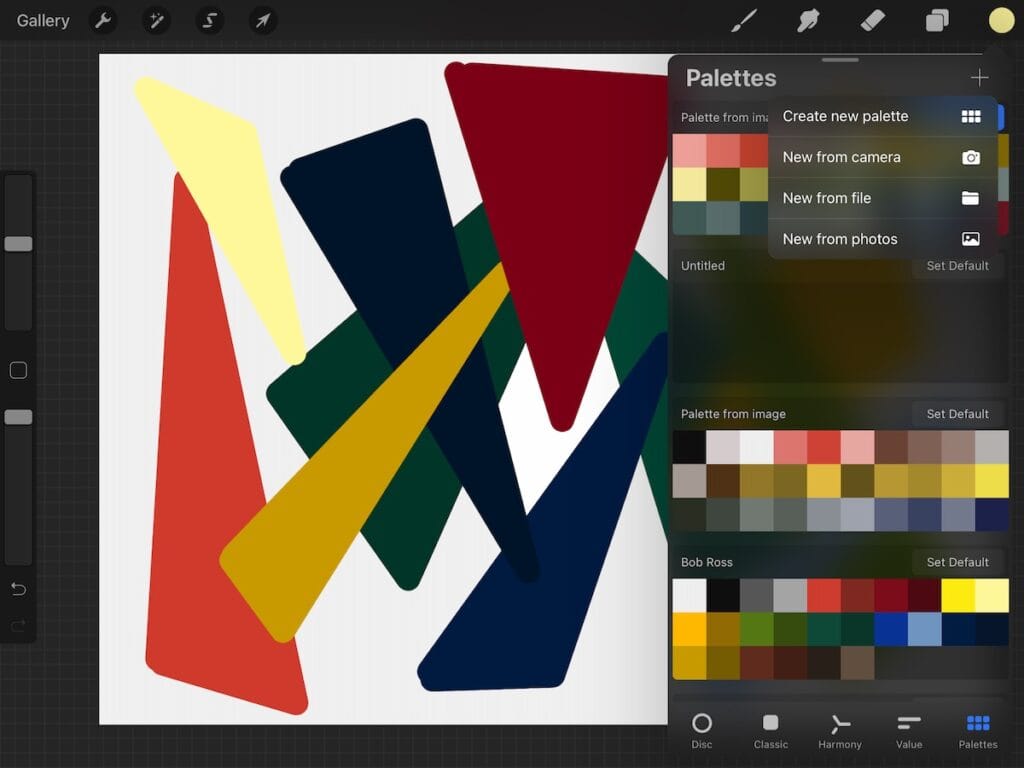Choose 'New from camera' from the menu
The height and width of the screenshot is (768, 1024).
[x=842, y=157]
